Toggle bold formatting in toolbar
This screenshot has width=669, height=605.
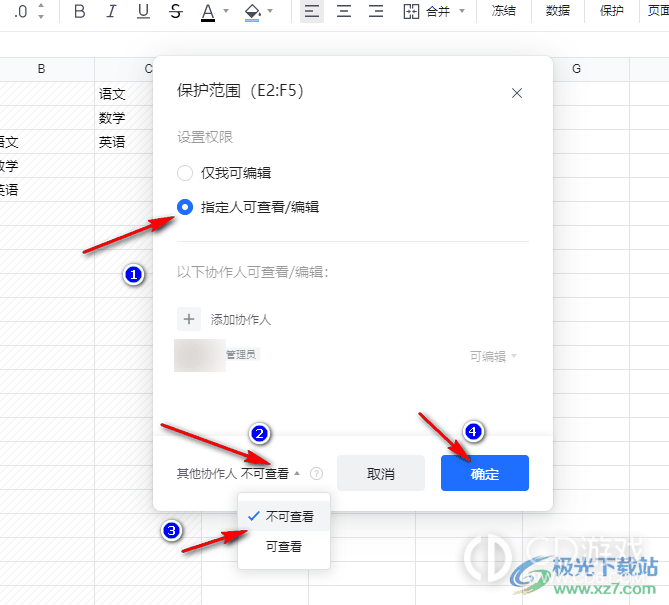click(x=80, y=12)
